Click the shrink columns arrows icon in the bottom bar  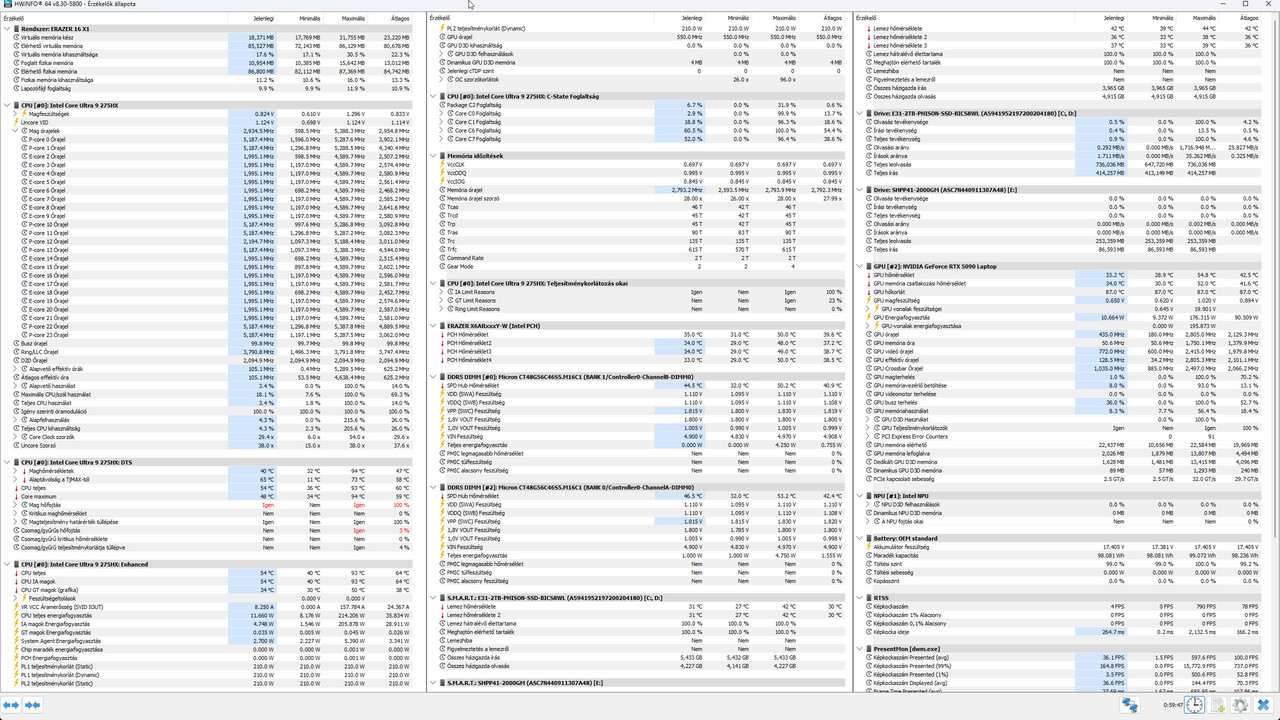pyautogui.click(x=32, y=705)
